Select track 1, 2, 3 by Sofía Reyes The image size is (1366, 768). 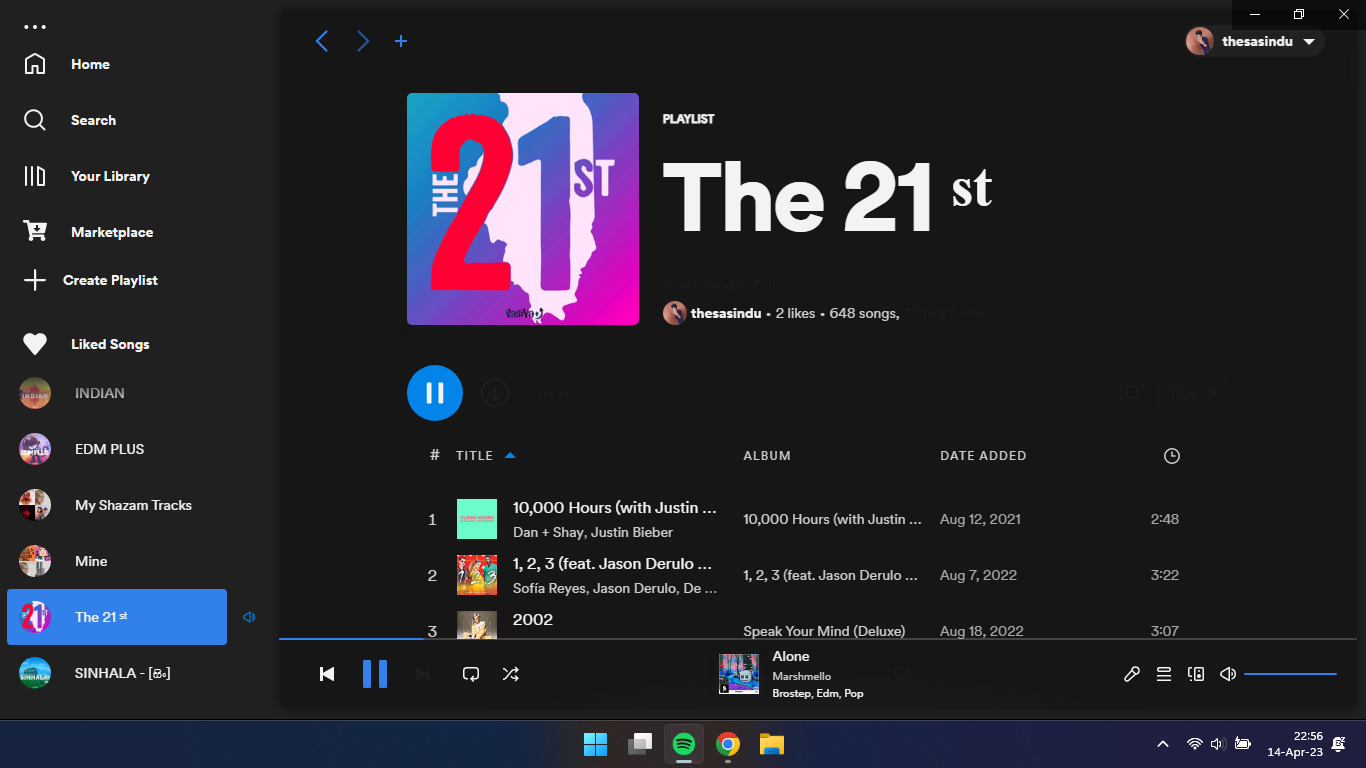[x=612, y=563]
